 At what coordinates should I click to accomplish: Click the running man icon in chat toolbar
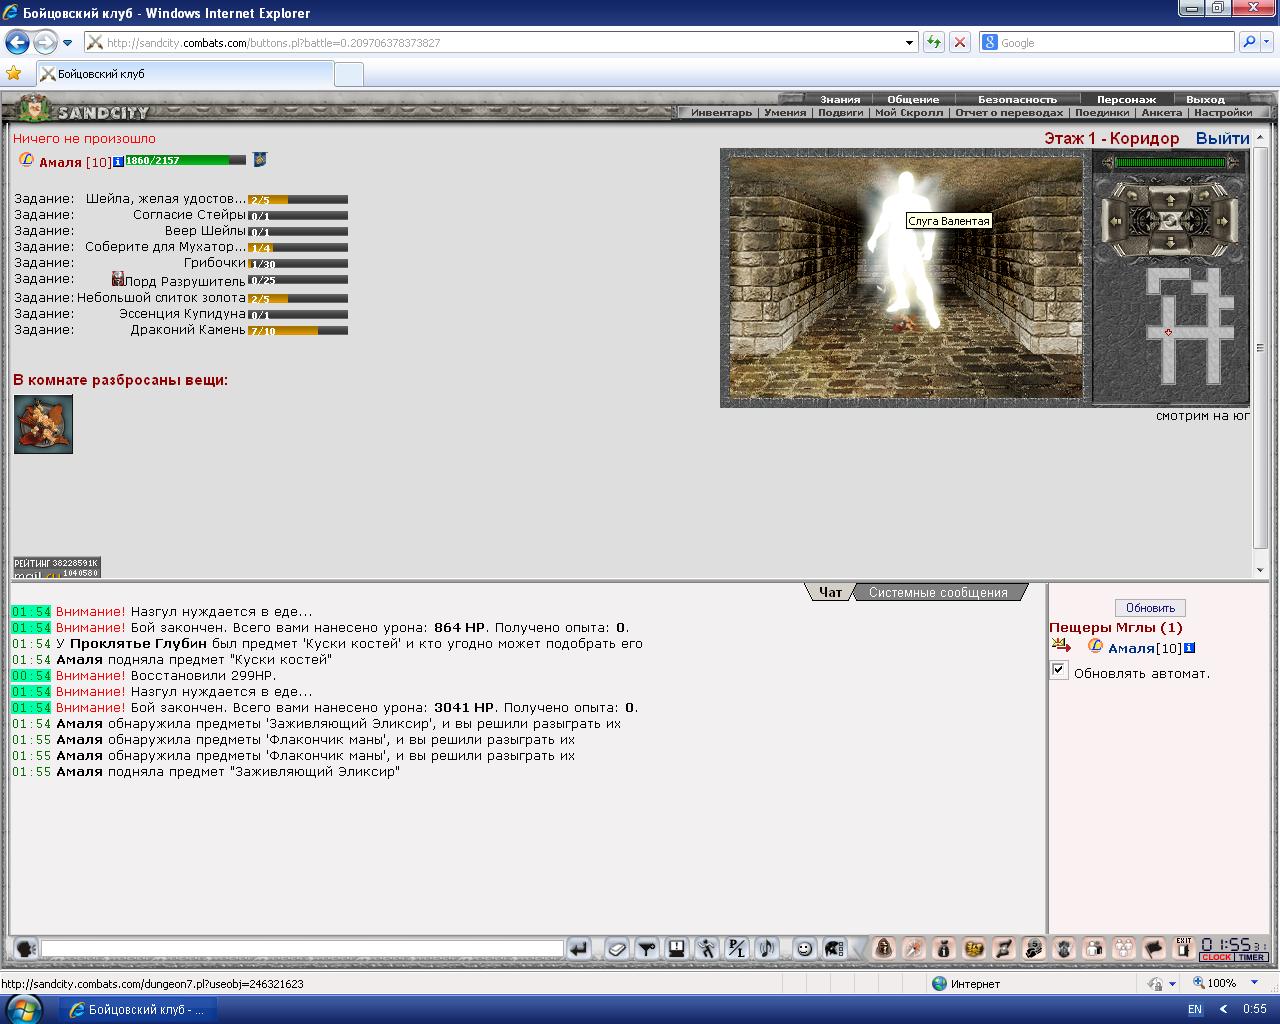pyautogui.click(x=707, y=949)
